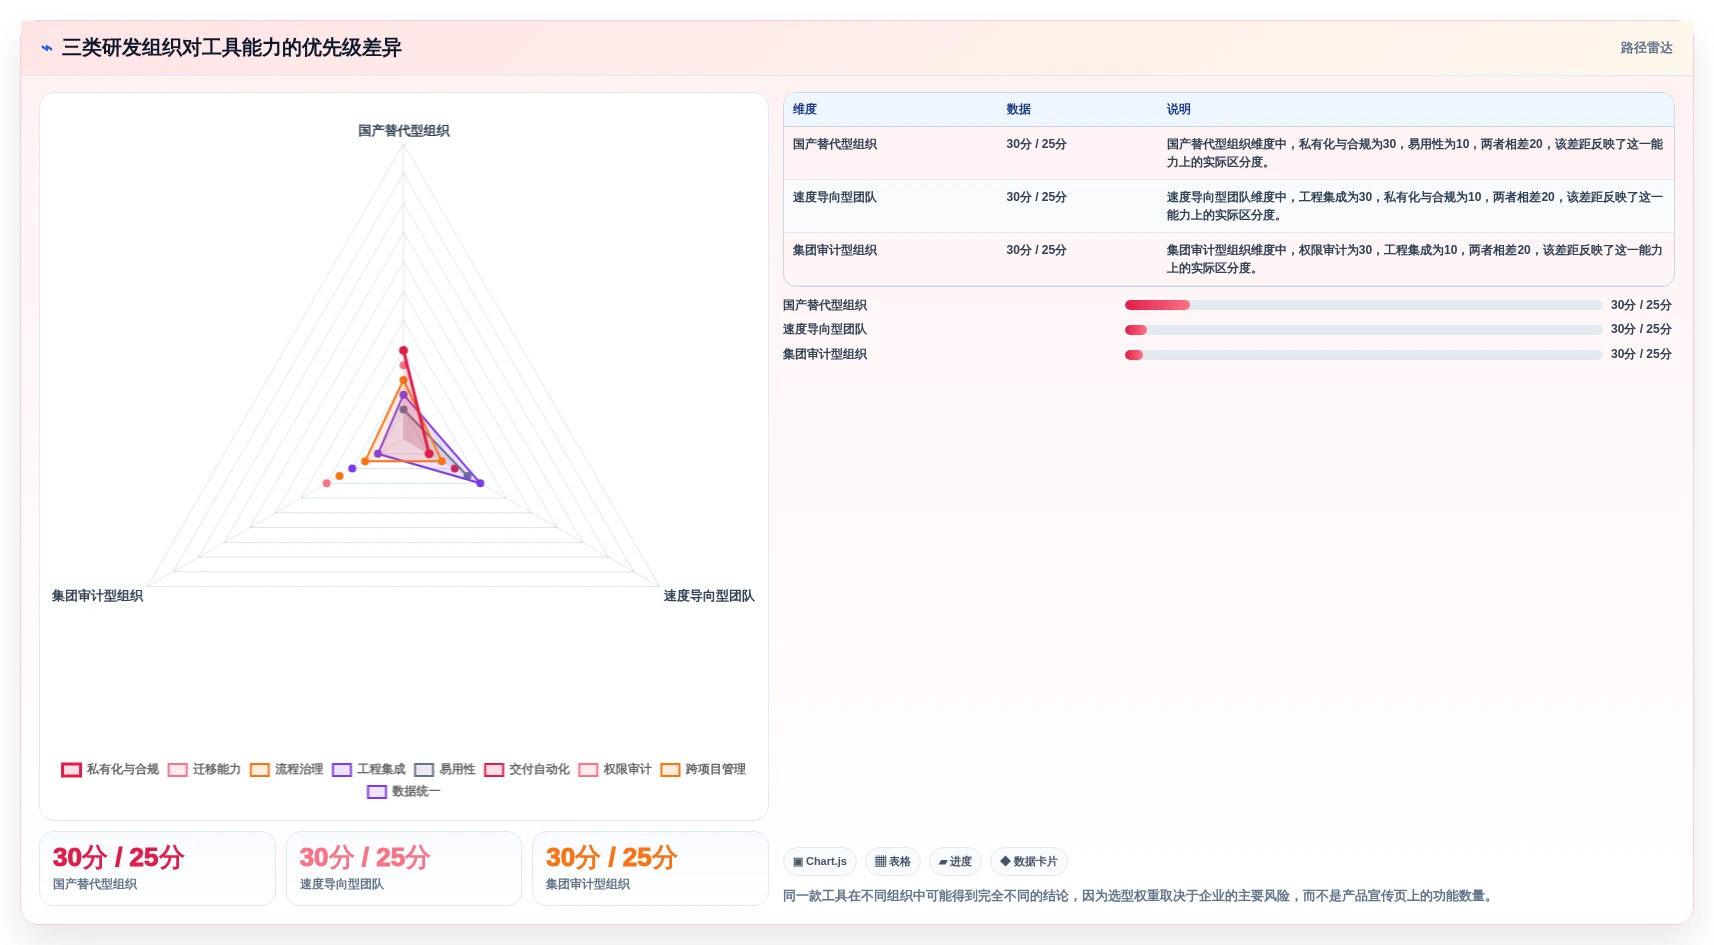The image size is (1714, 945).
Task: Click the 国产替代型组织 progress row label
Action: [825, 305]
